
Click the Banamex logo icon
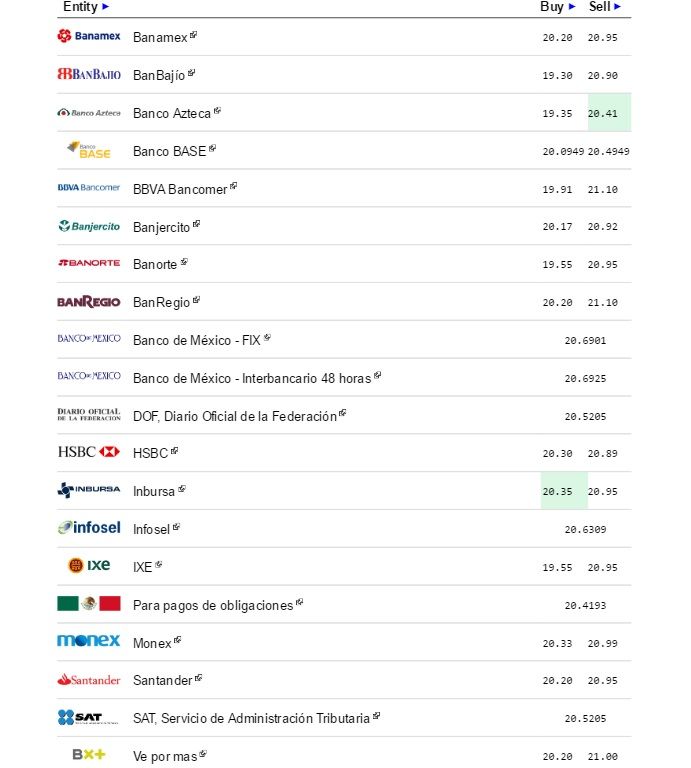tap(89, 37)
